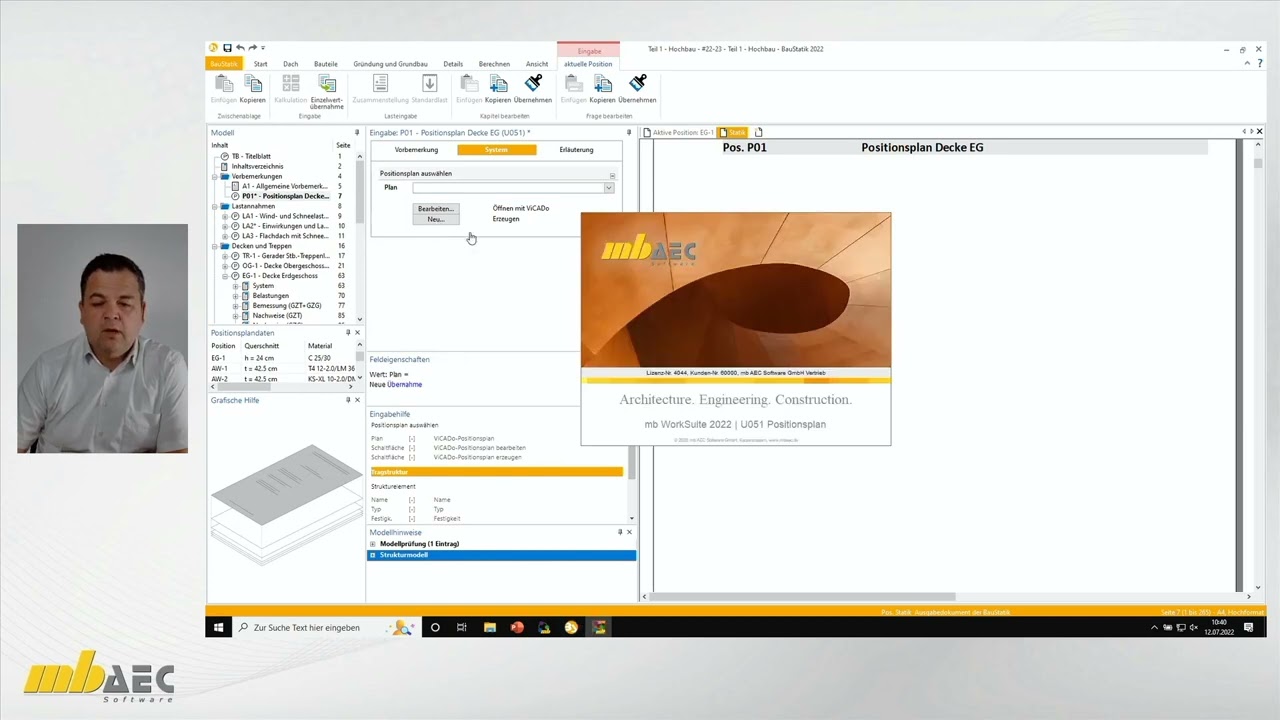Screen dimensions: 1280x720
Task: Select Belastungen under EG-1 in the tree
Action: (271, 296)
